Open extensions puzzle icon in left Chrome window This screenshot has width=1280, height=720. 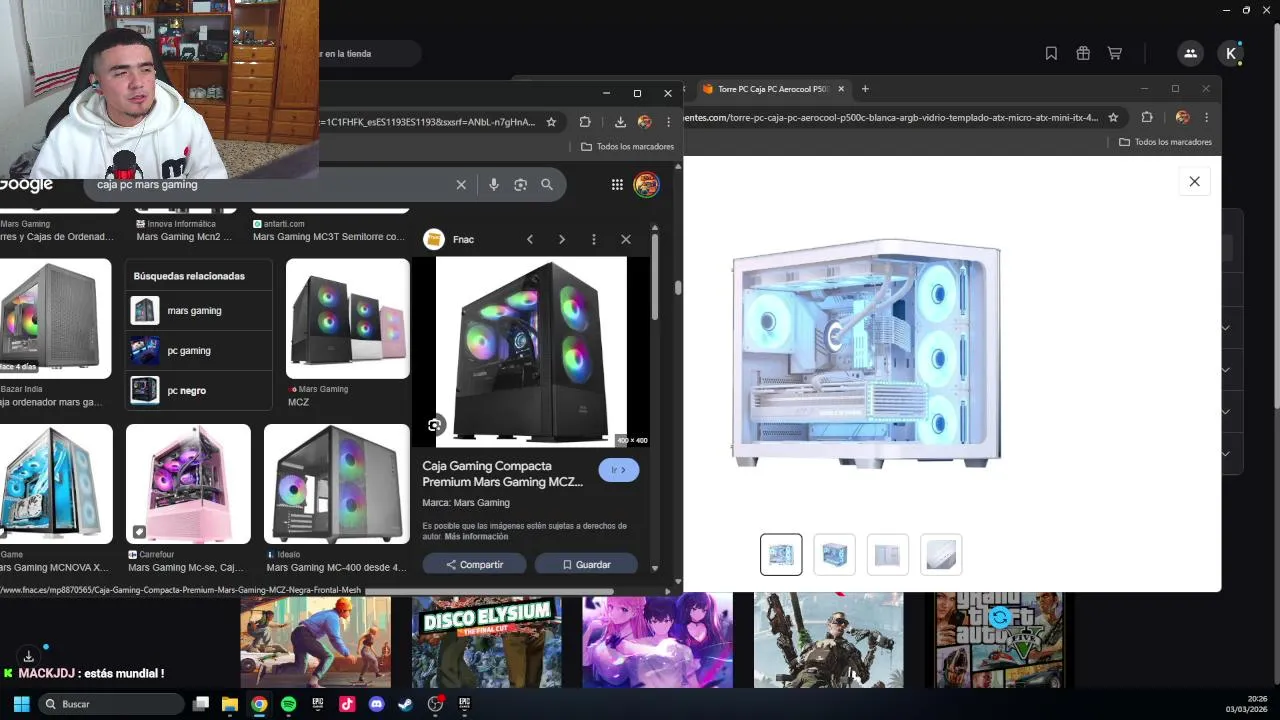pyautogui.click(x=585, y=122)
